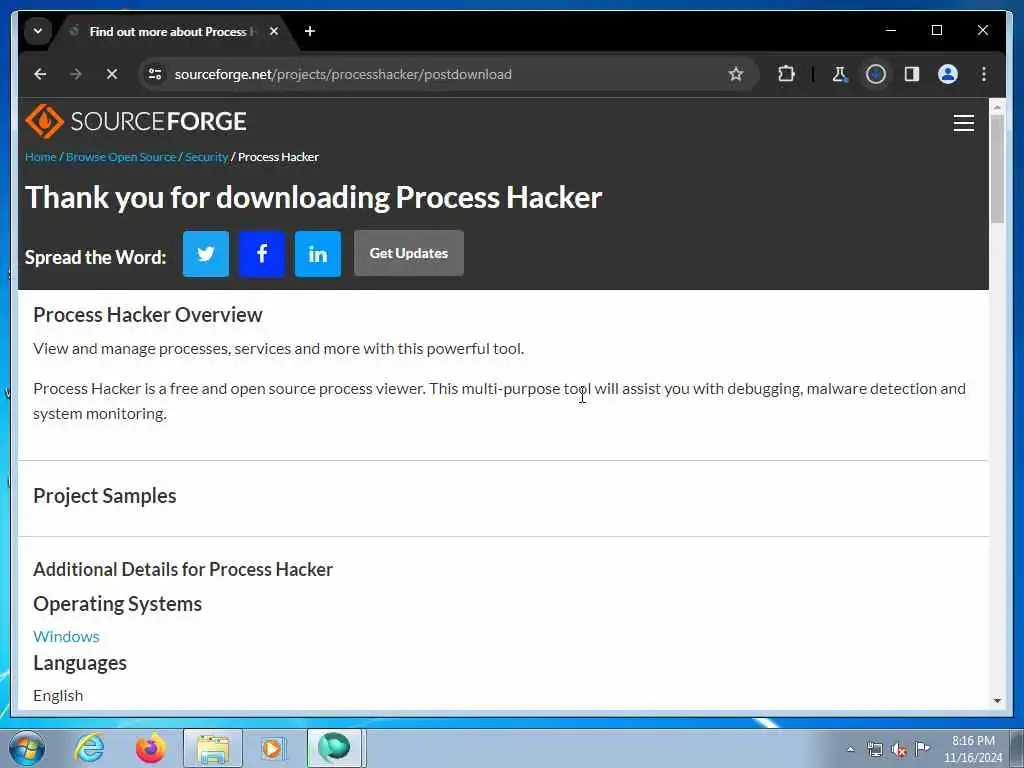Image resolution: width=1024 pixels, height=768 pixels.
Task: Click the scrollbar down arrow
Action: [997, 700]
